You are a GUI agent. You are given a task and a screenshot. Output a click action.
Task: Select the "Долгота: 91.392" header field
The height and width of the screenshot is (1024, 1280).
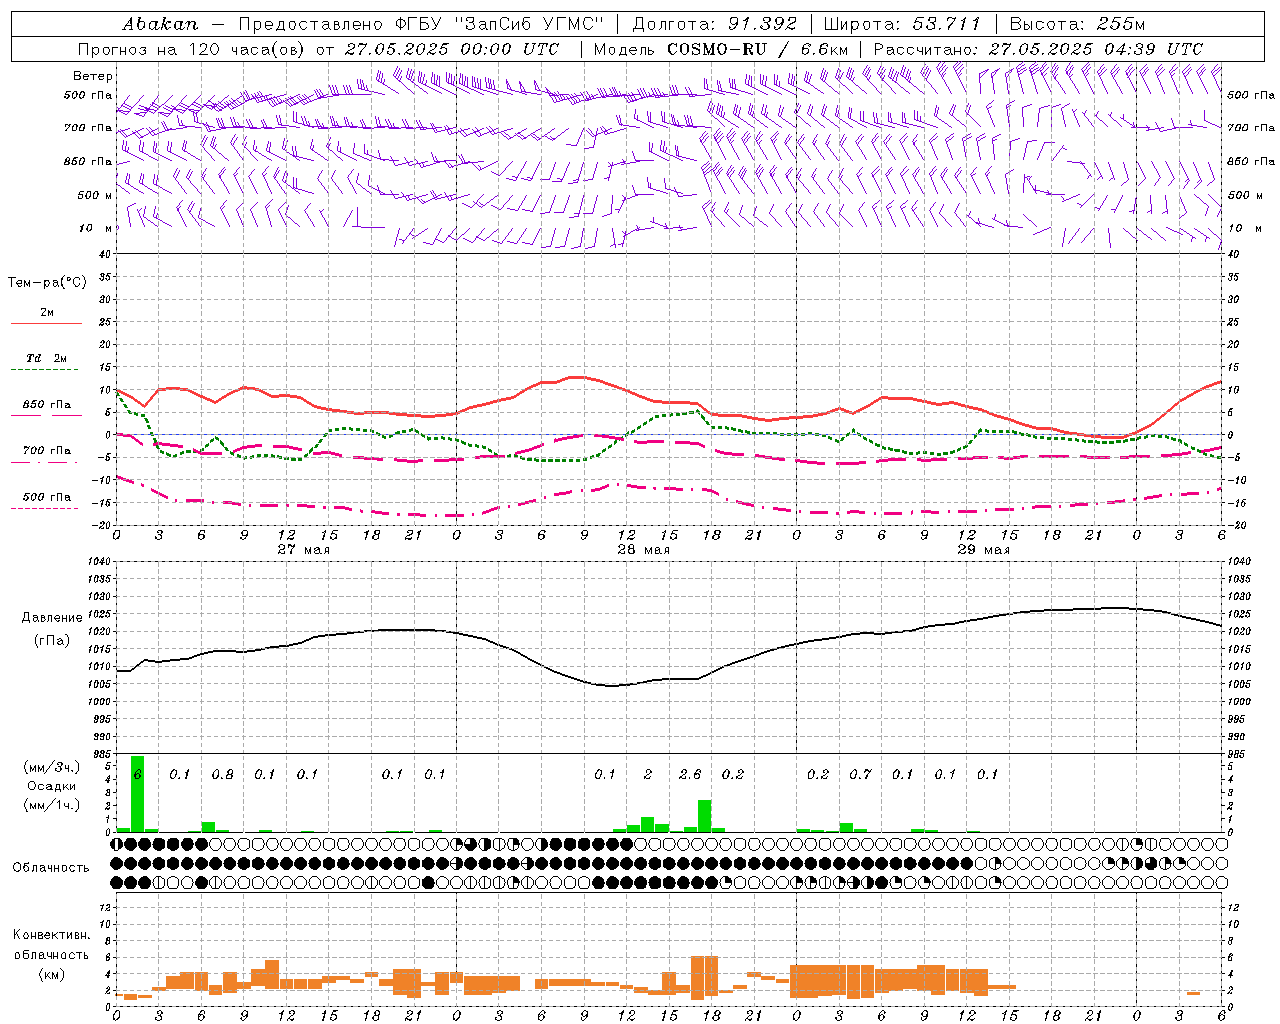pyautogui.click(x=715, y=24)
